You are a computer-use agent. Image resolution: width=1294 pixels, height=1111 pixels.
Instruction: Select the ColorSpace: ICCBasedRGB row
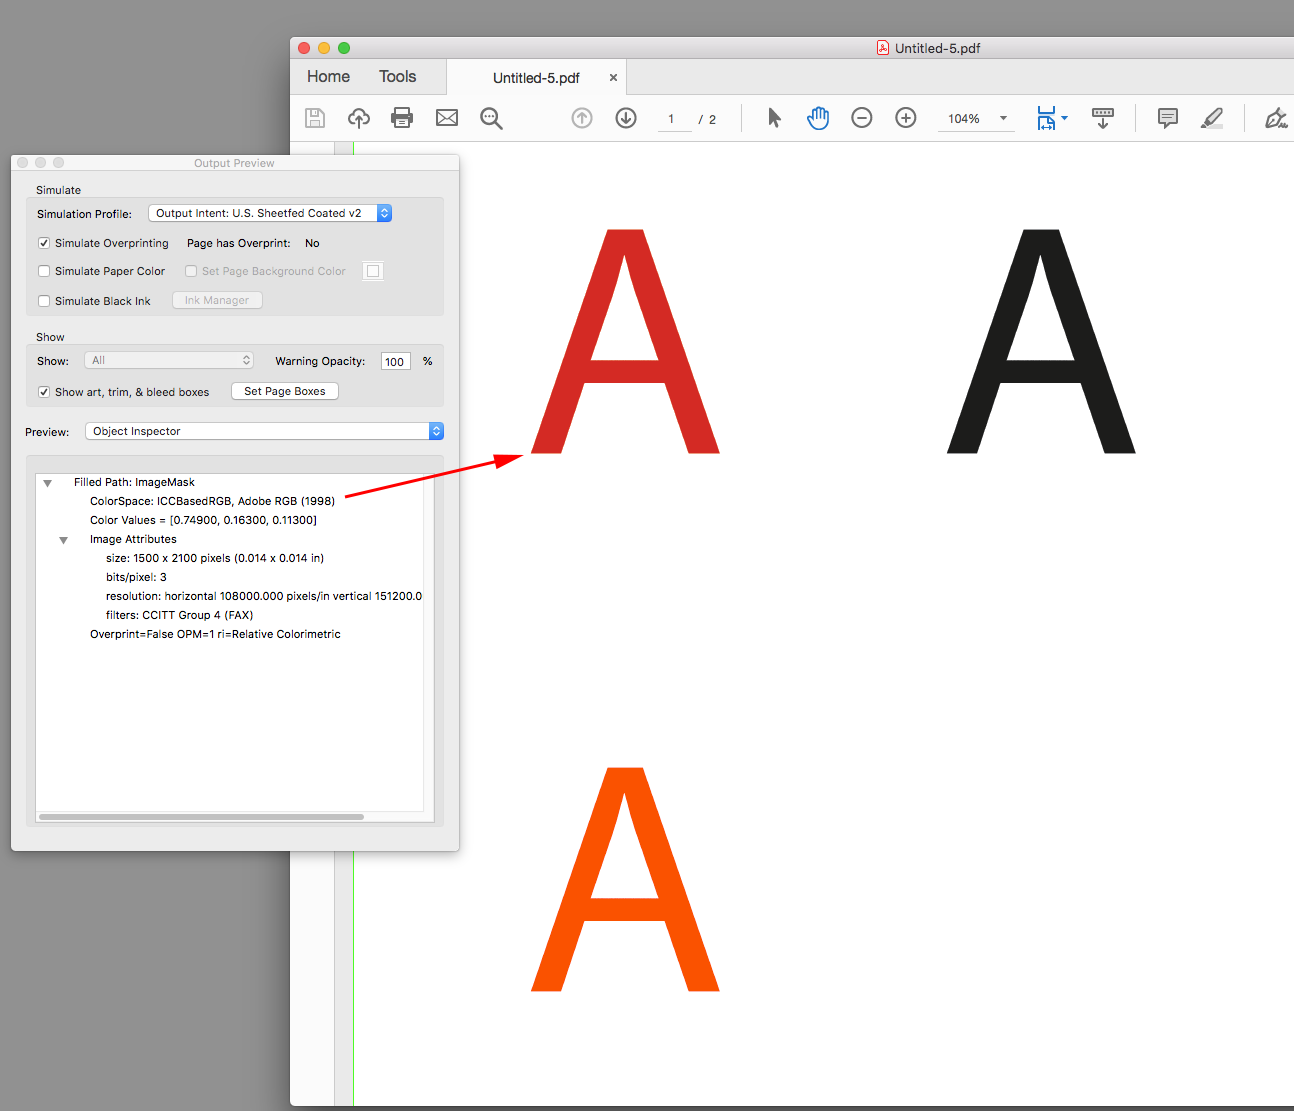click(212, 501)
